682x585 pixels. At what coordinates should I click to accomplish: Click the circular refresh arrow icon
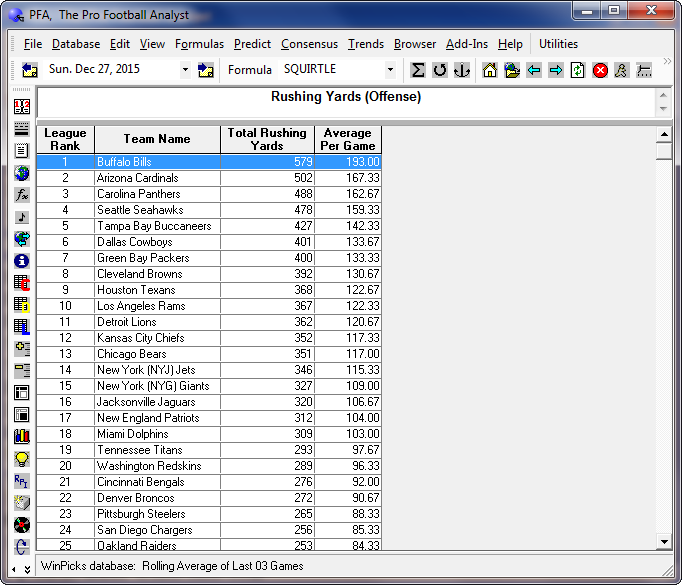tap(440, 70)
